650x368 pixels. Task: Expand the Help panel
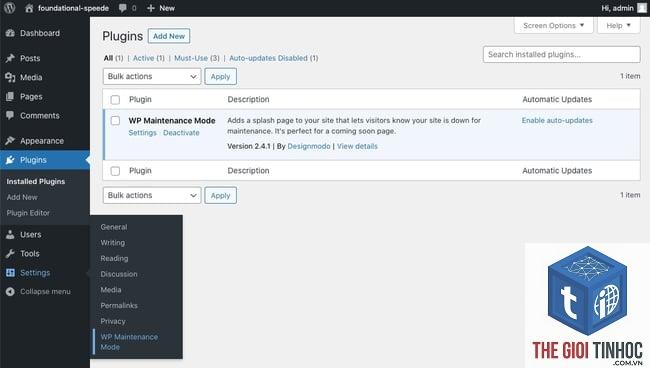[618, 26]
